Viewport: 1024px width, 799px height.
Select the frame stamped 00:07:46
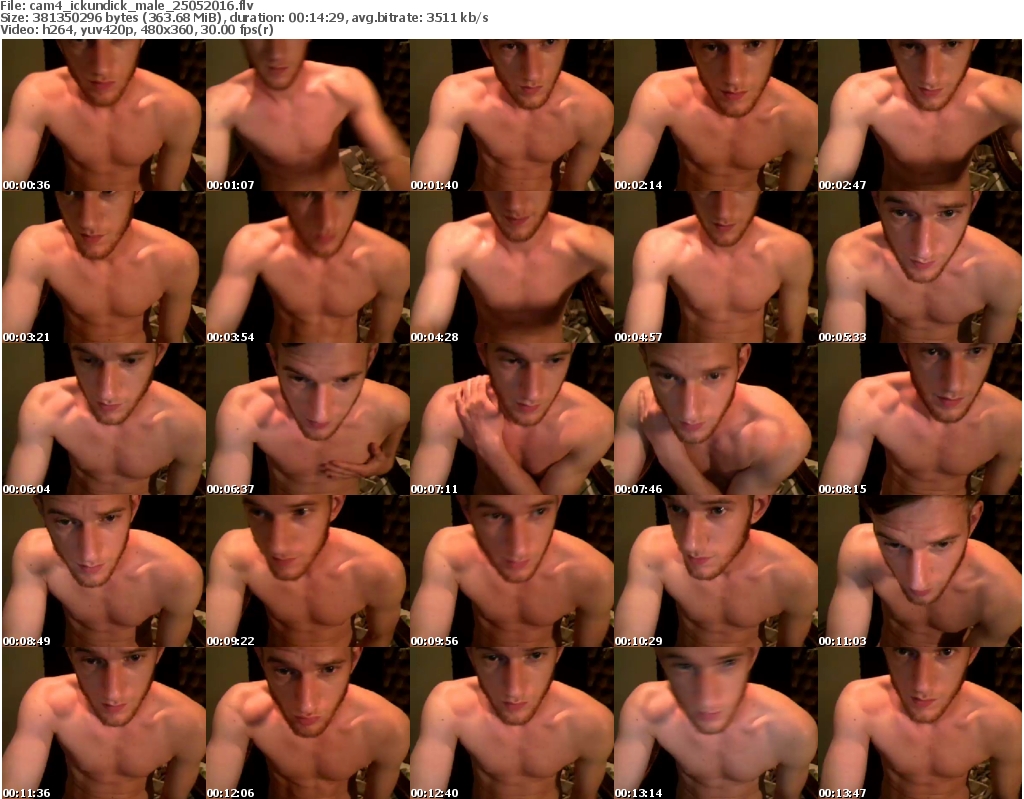click(x=716, y=419)
